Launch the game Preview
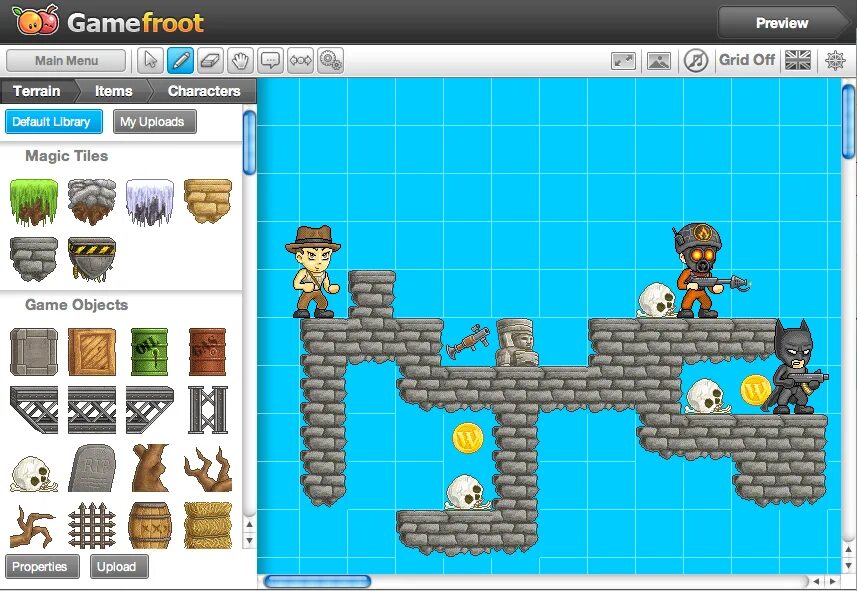This screenshot has height=591, width=857. click(782, 23)
